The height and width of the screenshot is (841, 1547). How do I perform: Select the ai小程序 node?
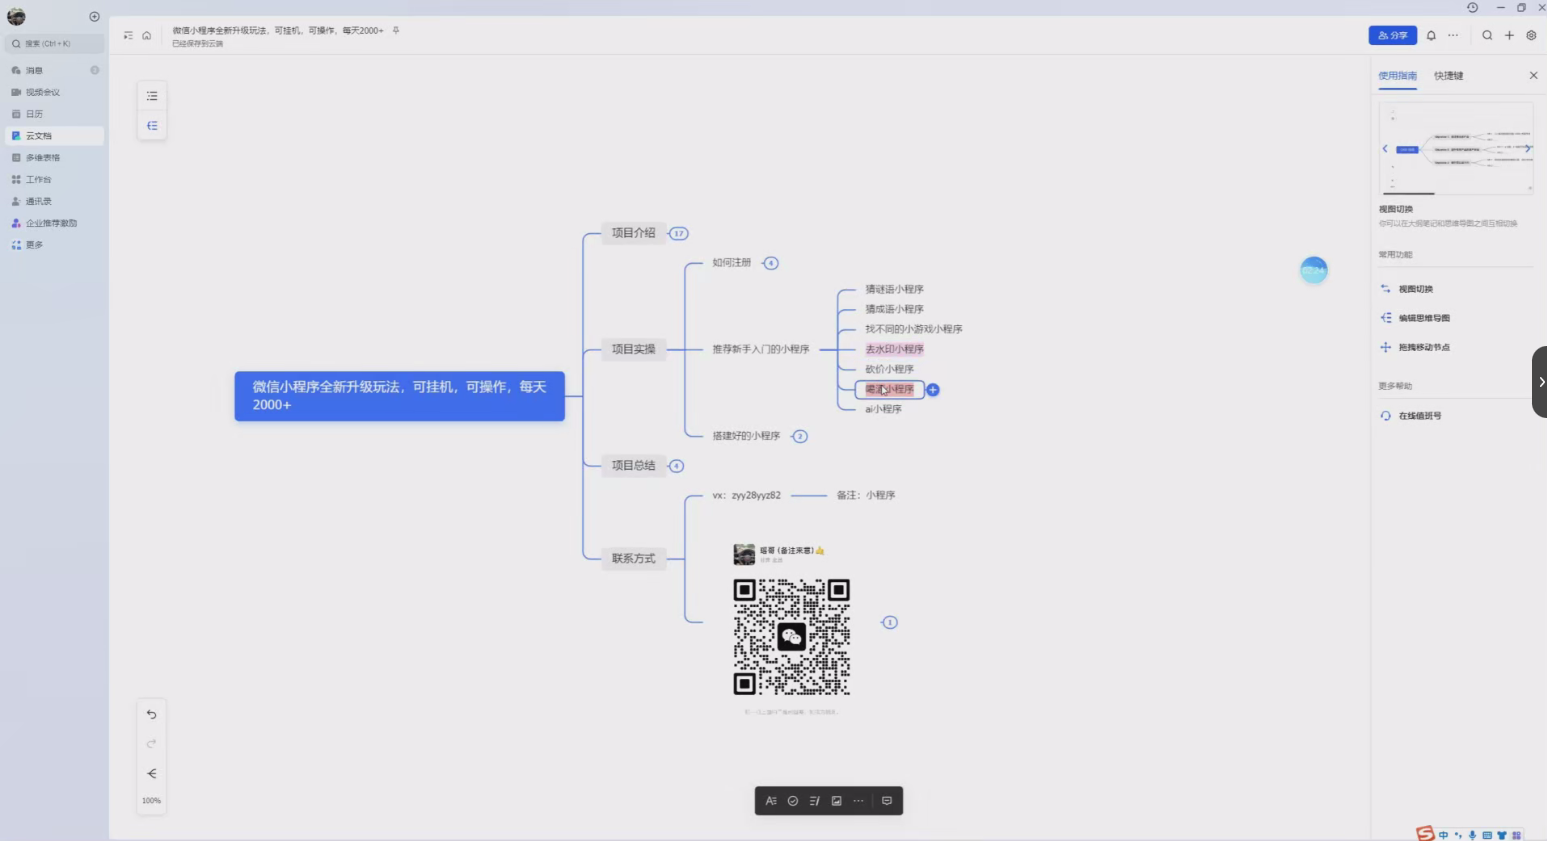883,409
